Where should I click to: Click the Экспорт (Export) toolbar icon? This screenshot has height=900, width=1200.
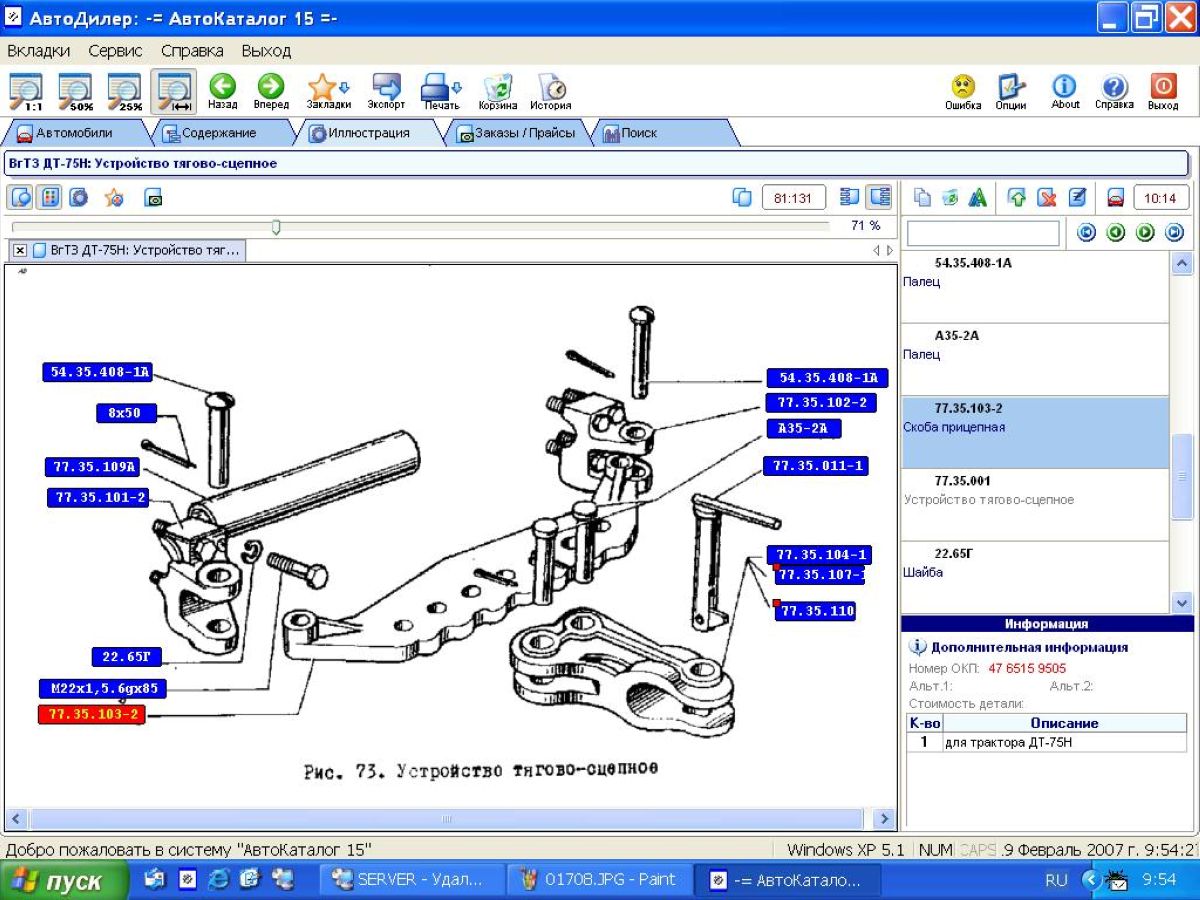(386, 90)
